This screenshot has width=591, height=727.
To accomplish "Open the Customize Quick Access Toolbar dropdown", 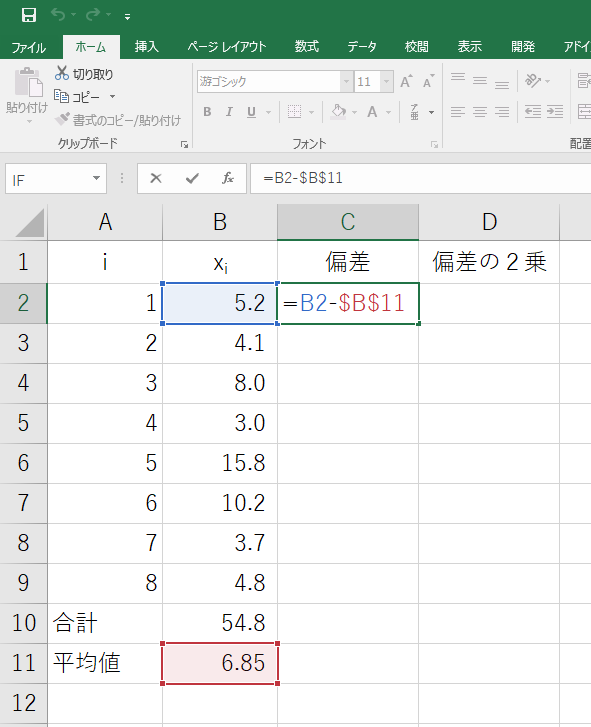I will pyautogui.click(x=127, y=17).
